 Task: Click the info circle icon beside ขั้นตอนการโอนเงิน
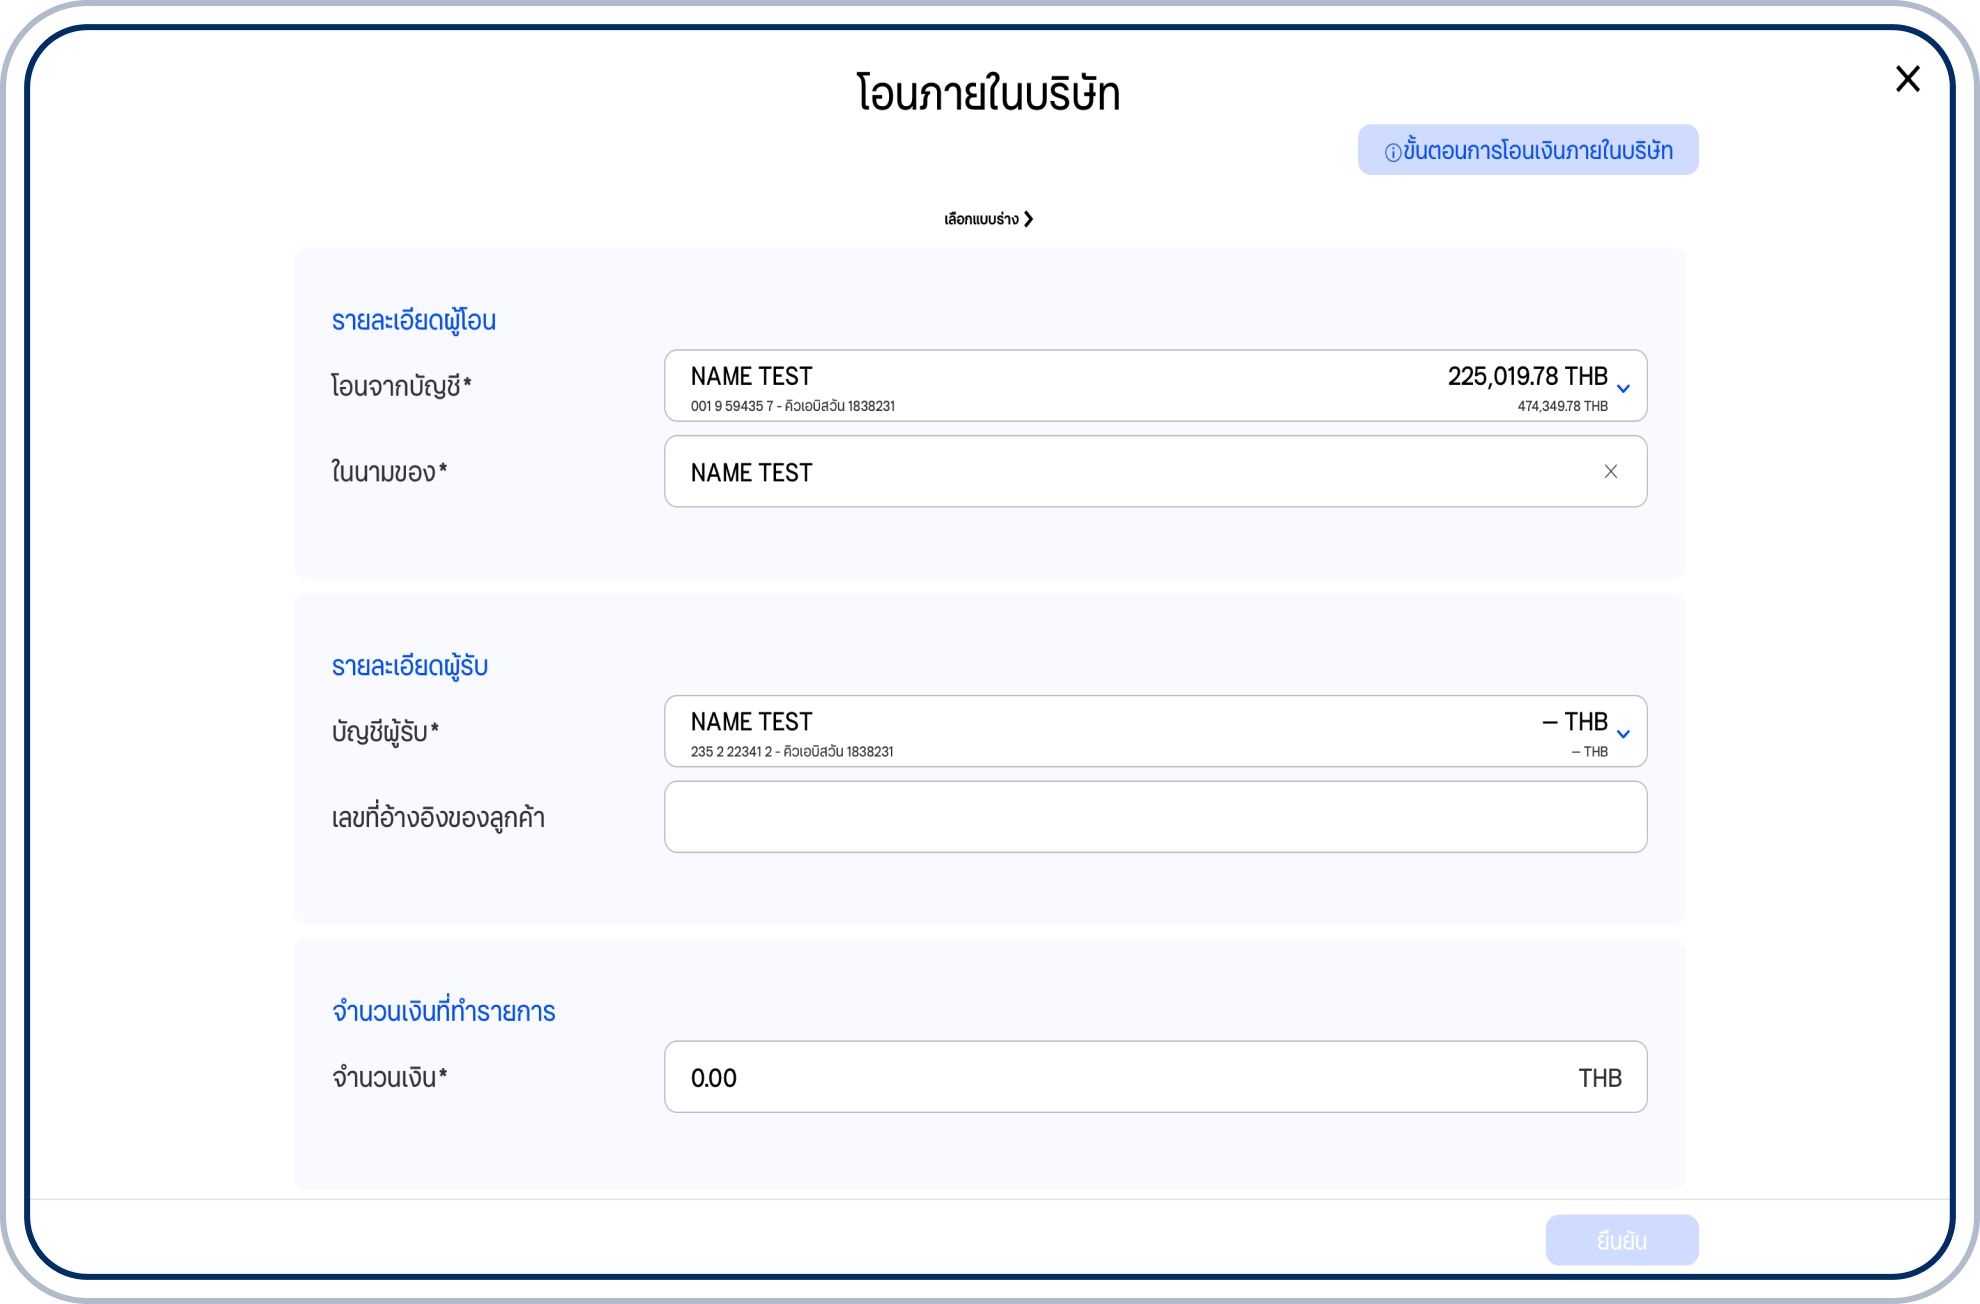(1392, 152)
